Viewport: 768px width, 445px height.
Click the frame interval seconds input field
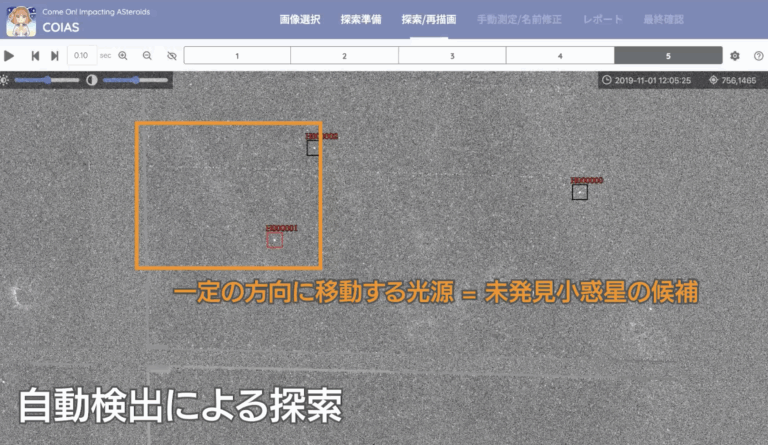[x=82, y=56]
